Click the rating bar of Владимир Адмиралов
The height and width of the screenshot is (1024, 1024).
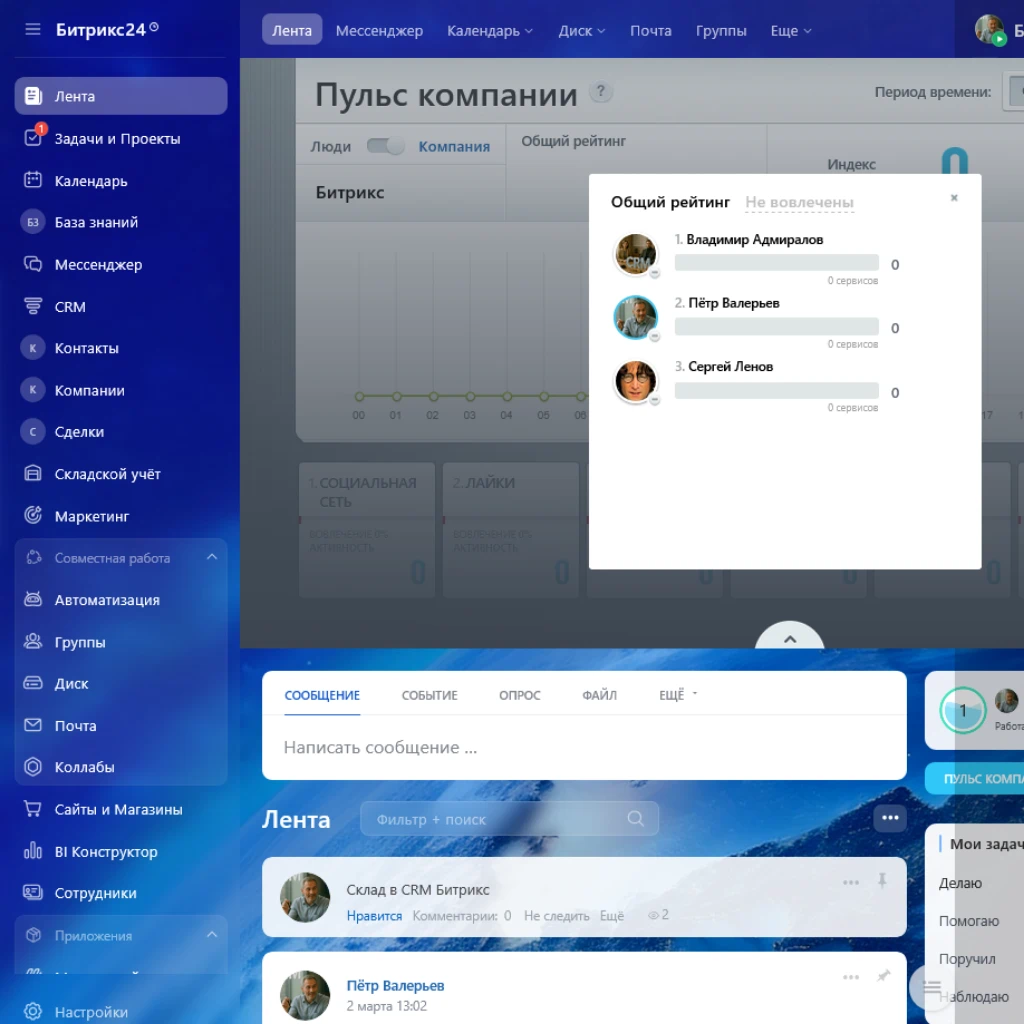(776, 263)
